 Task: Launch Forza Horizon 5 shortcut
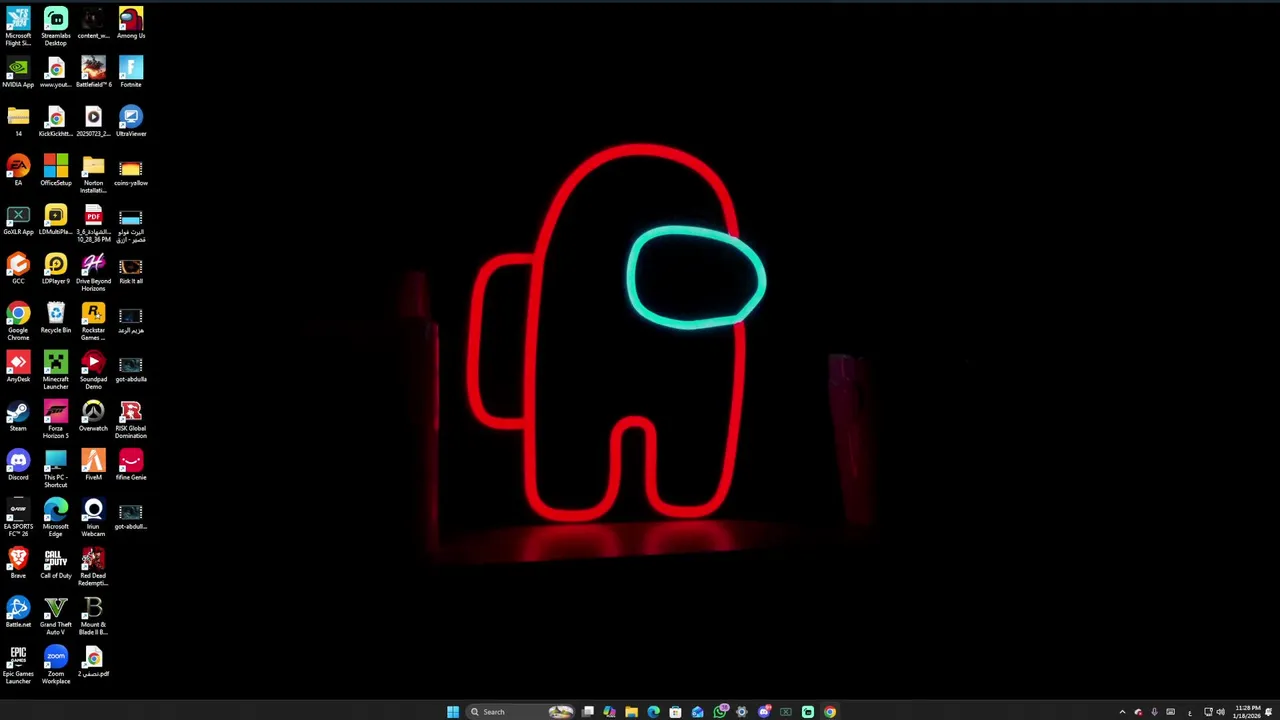[56, 419]
